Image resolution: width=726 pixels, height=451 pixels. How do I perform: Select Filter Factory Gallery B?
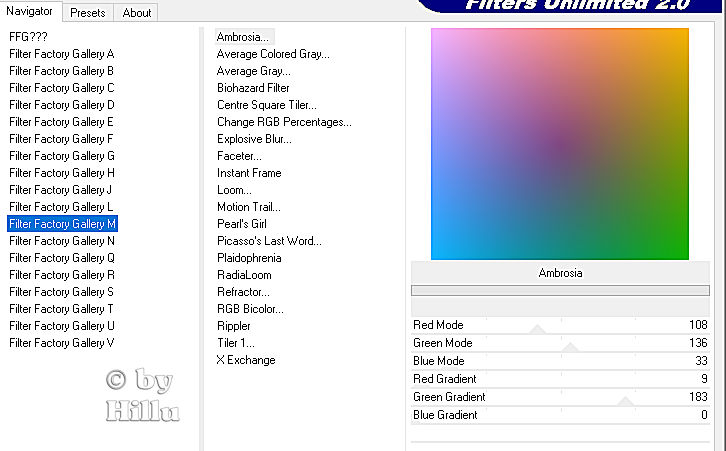[62, 71]
